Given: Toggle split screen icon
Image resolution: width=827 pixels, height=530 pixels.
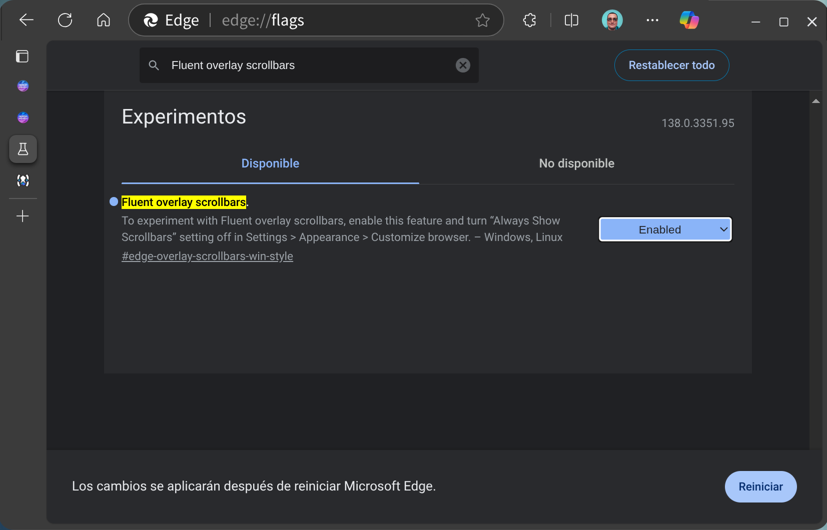Looking at the screenshot, I should tap(571, 20).
